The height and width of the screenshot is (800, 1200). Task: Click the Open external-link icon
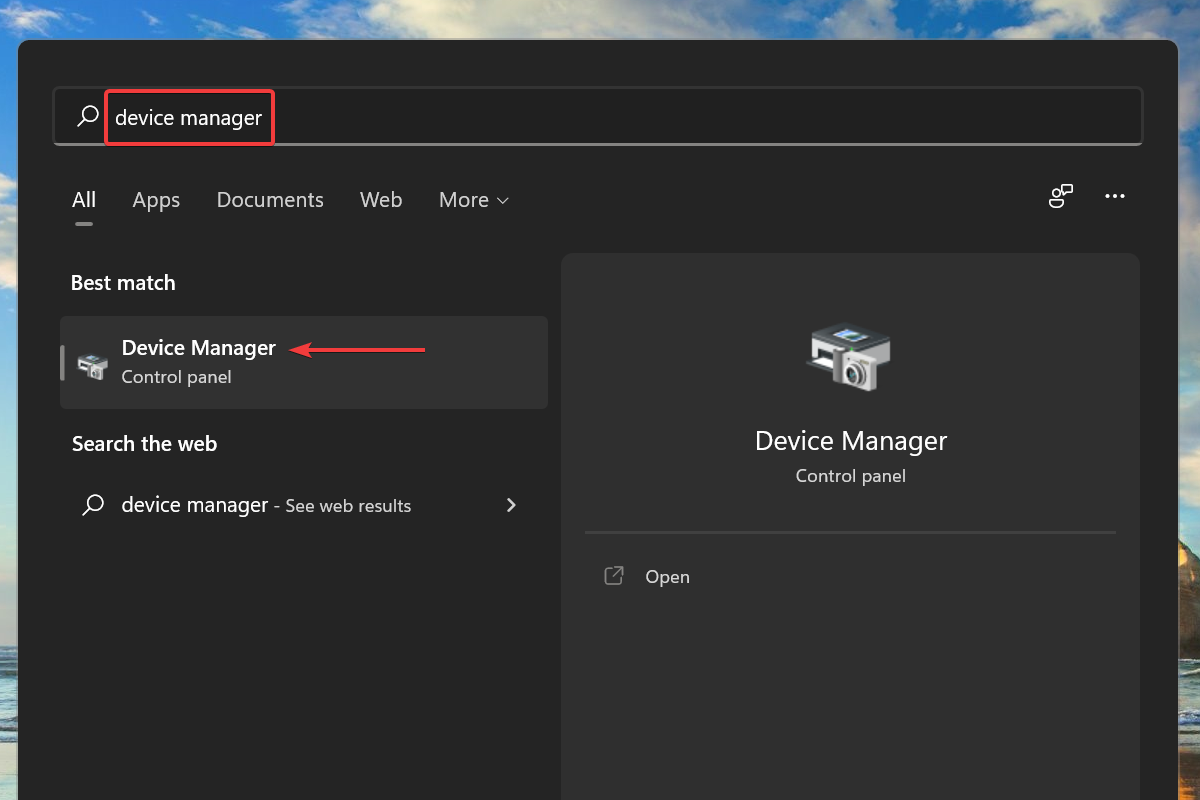[x=614, y=576]
